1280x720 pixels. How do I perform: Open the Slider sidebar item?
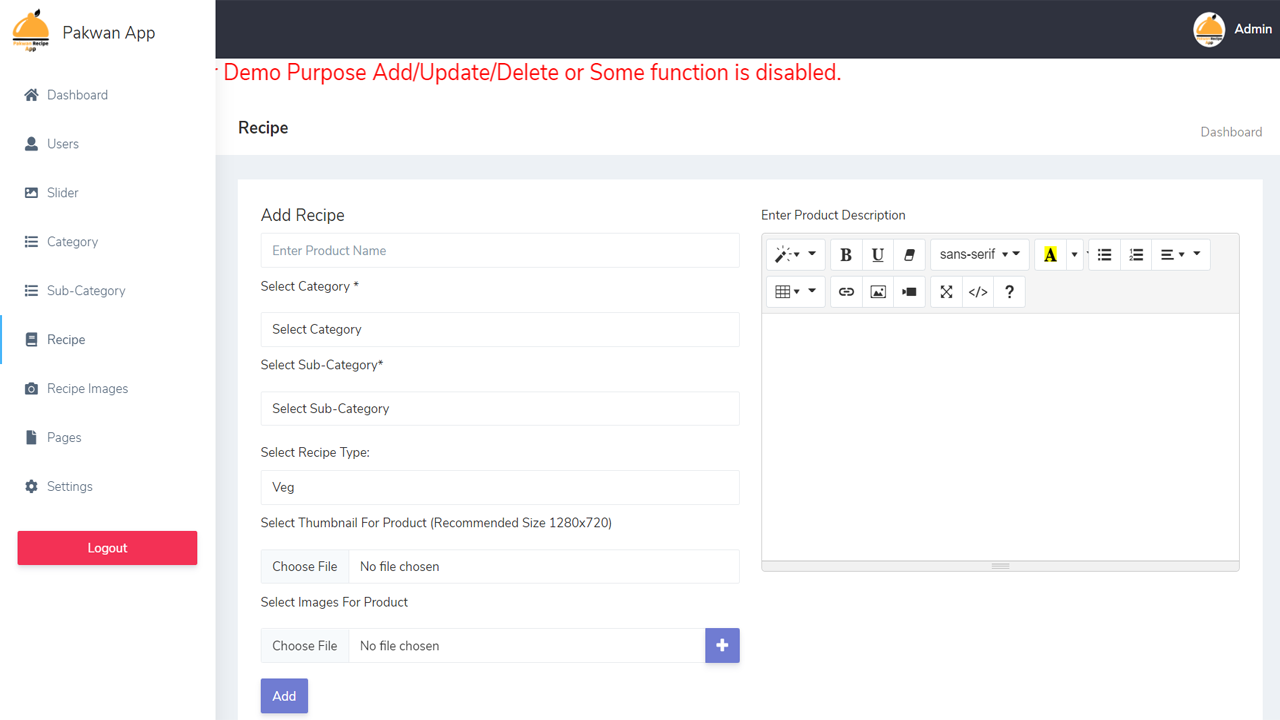click(x=107, y=193)
